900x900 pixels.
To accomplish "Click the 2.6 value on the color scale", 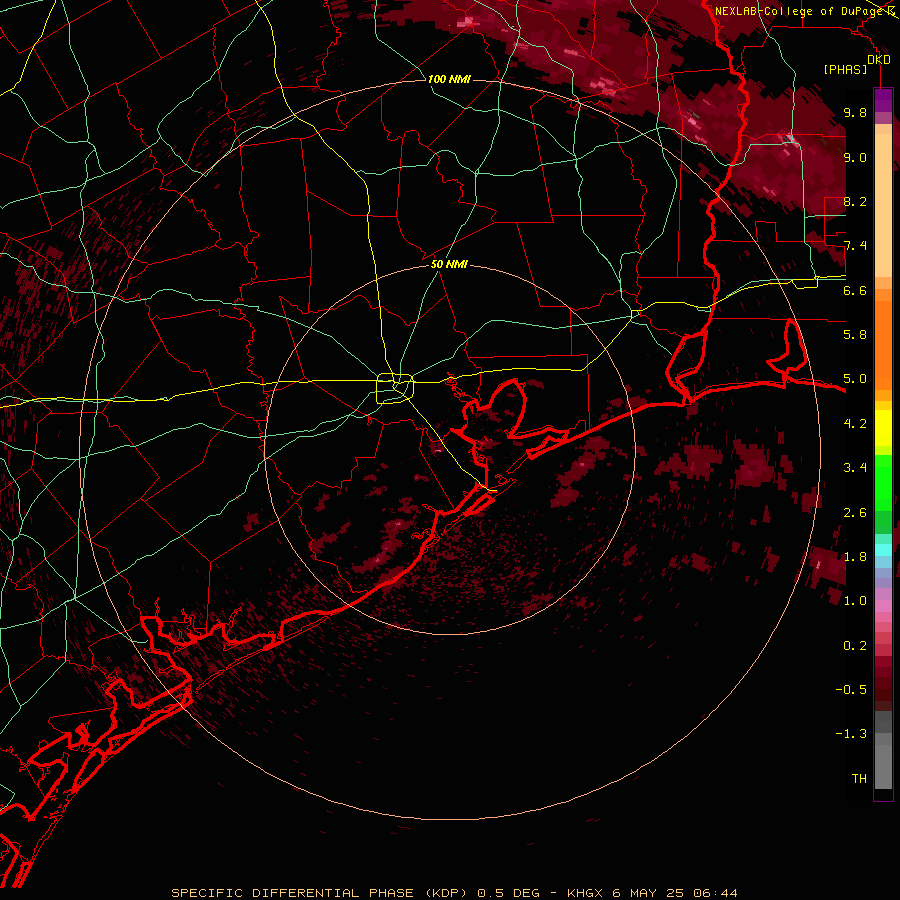I will [855, 513].
